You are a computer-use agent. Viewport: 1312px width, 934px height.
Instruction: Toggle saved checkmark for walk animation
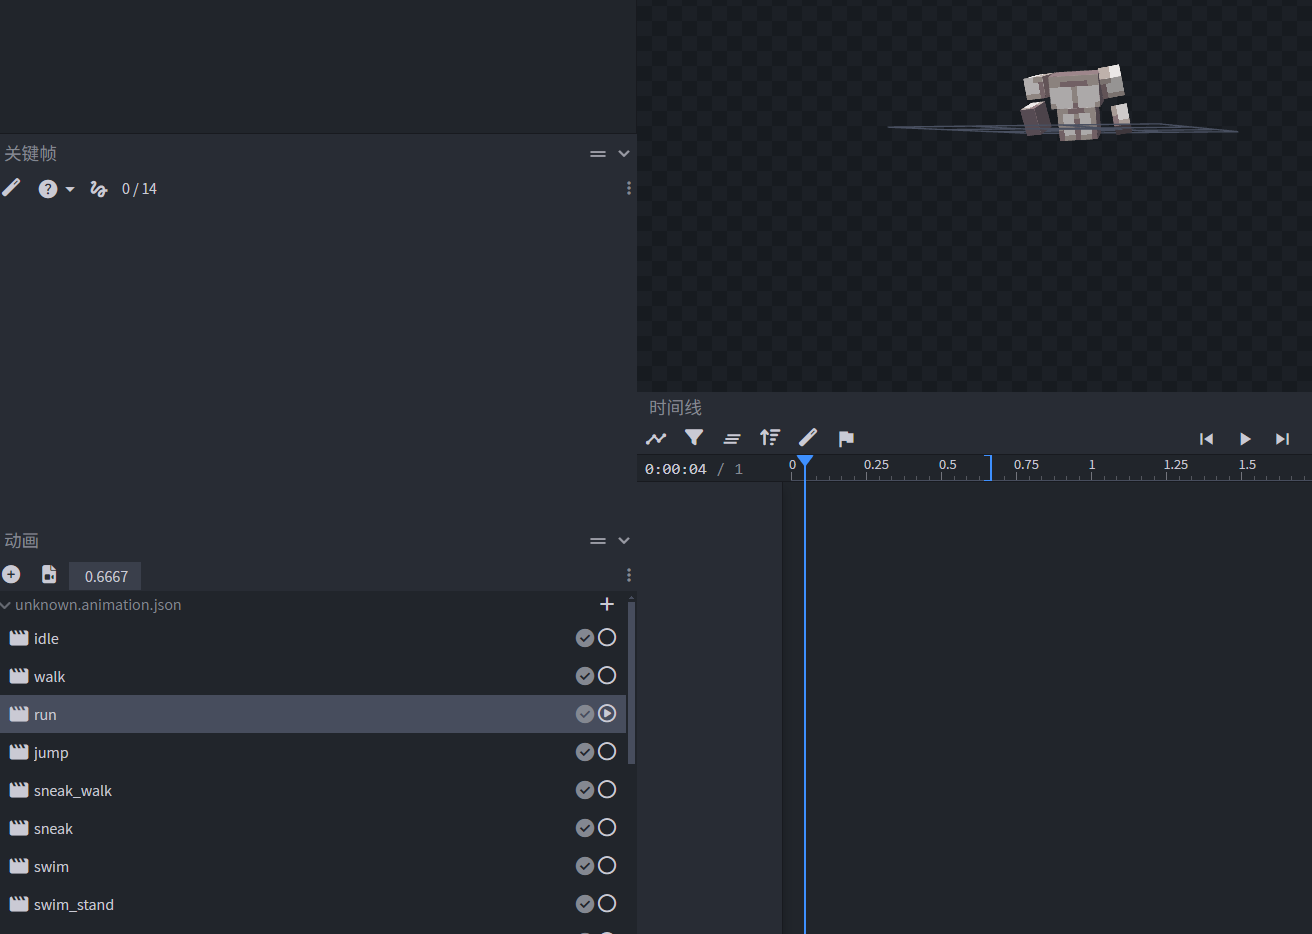(585, 676)
